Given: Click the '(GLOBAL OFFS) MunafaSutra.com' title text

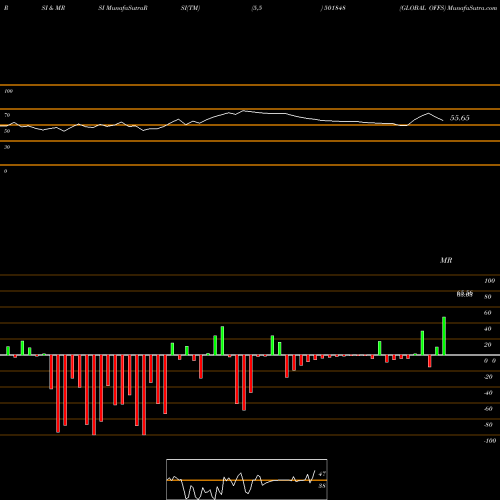Looking at the screenshot, I should (x=448, y=8).
